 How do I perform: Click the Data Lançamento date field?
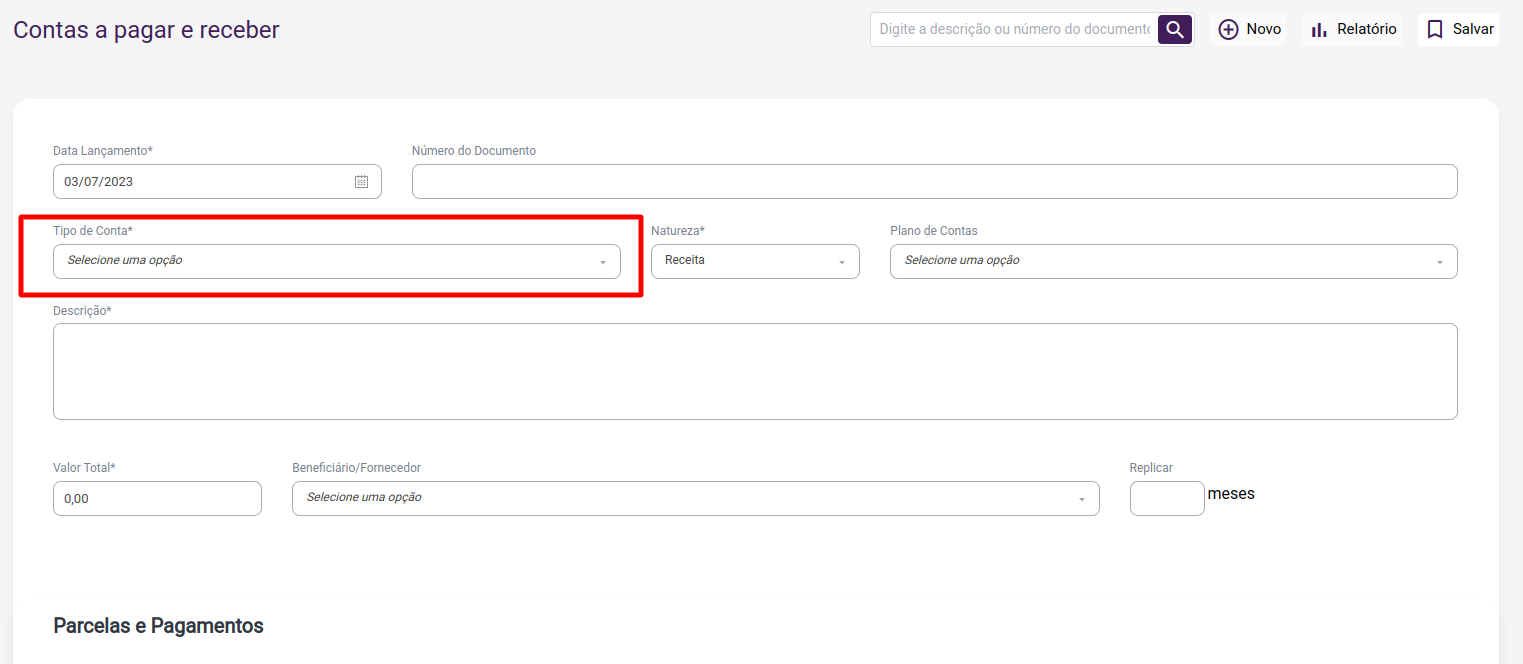[200, 182]
